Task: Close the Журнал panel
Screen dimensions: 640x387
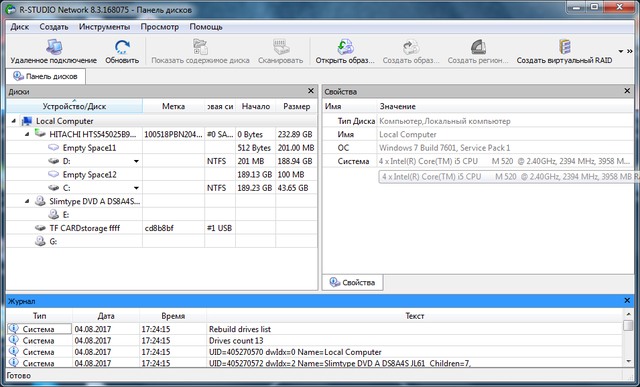Action: [627, 301]
